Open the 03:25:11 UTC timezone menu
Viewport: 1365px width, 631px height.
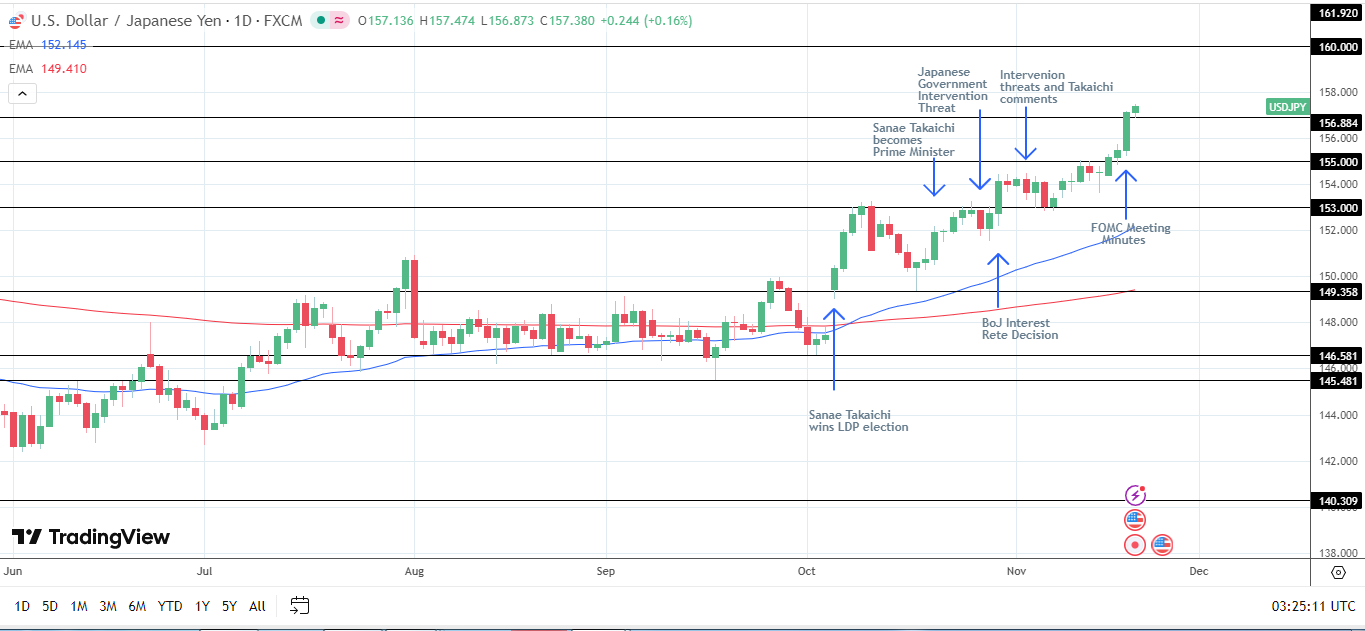(1313, 606)
